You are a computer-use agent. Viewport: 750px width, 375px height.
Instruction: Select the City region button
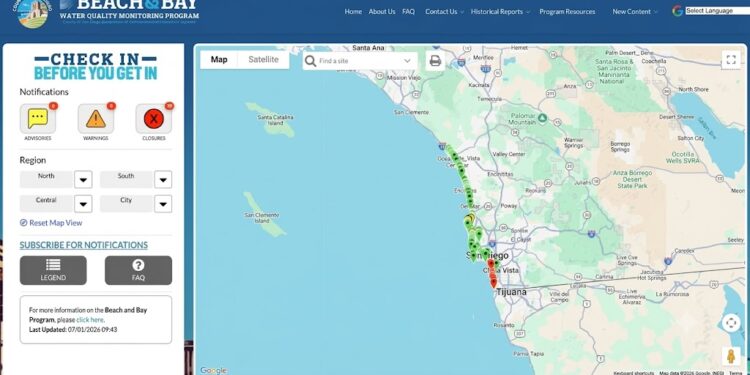coord(126,204)
